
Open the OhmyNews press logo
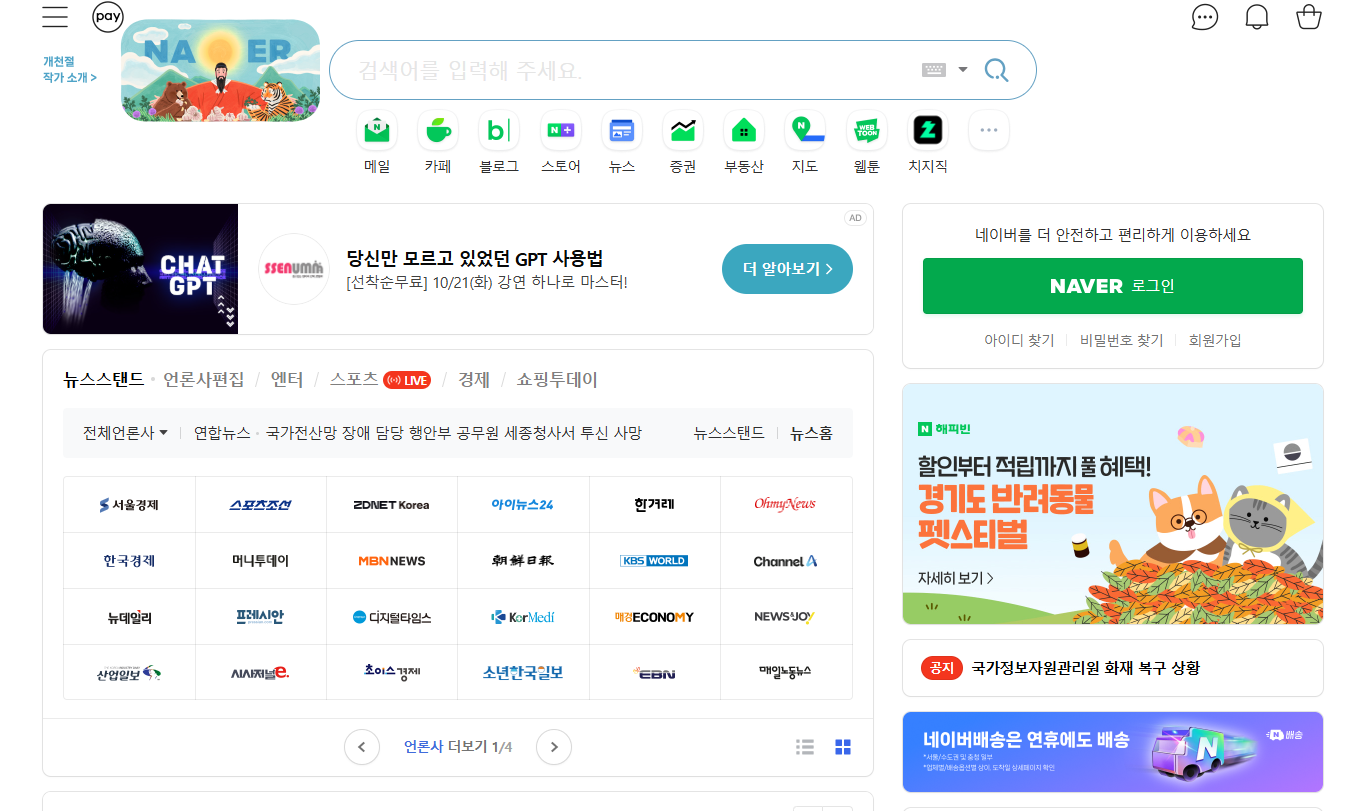[x=786, y=505]
